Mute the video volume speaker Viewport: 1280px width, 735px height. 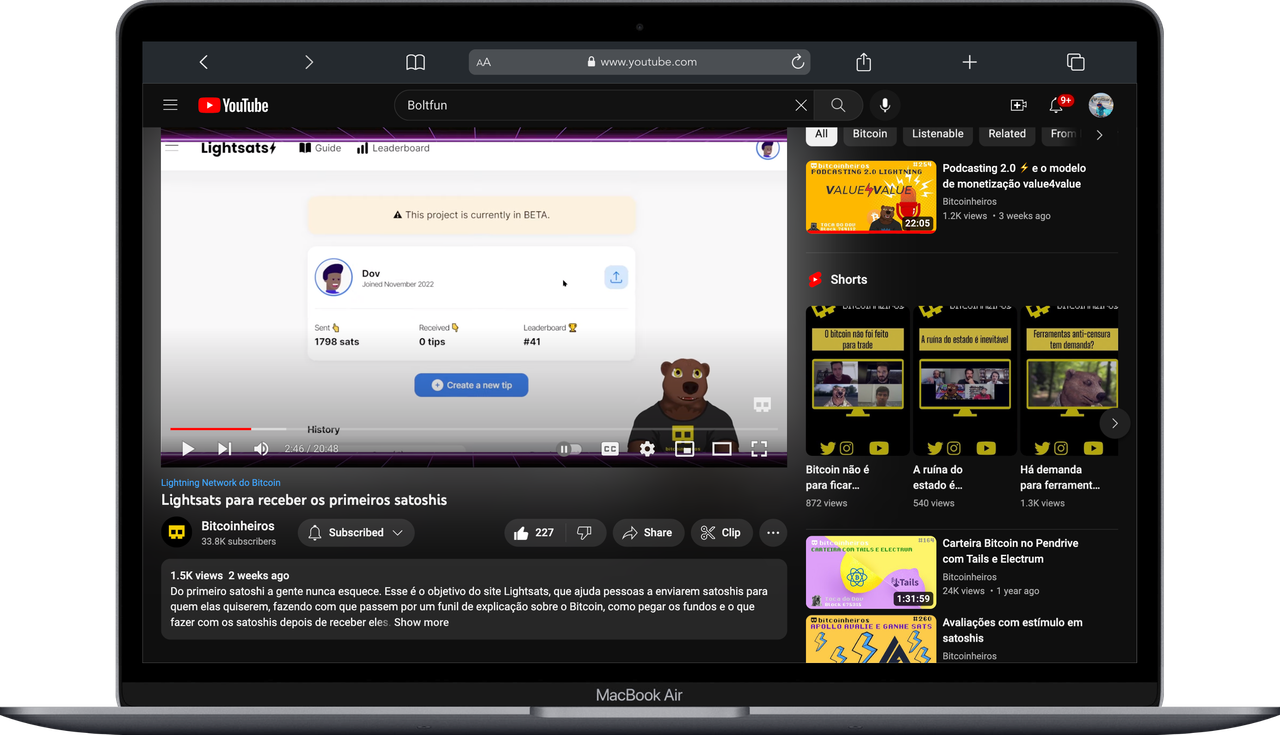click(x=261, y=449)
